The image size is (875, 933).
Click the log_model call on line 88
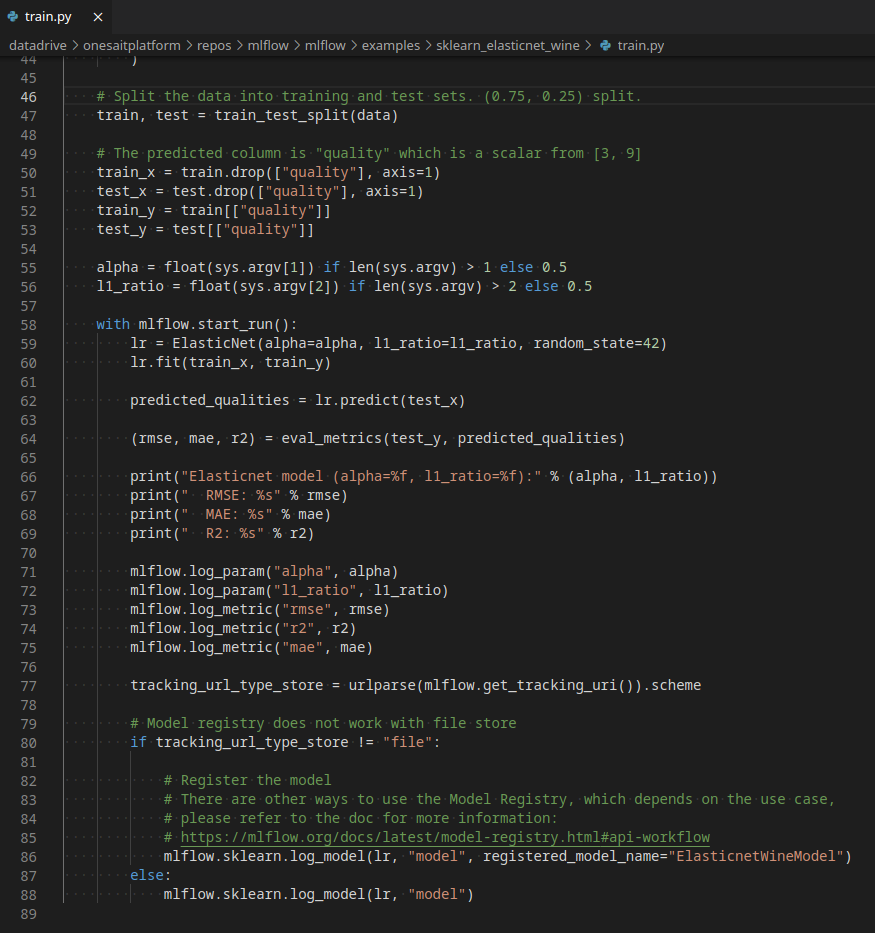[319, 894]
